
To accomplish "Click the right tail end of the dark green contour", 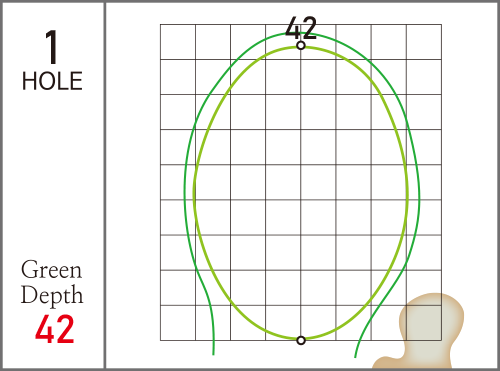I will 355,356.
